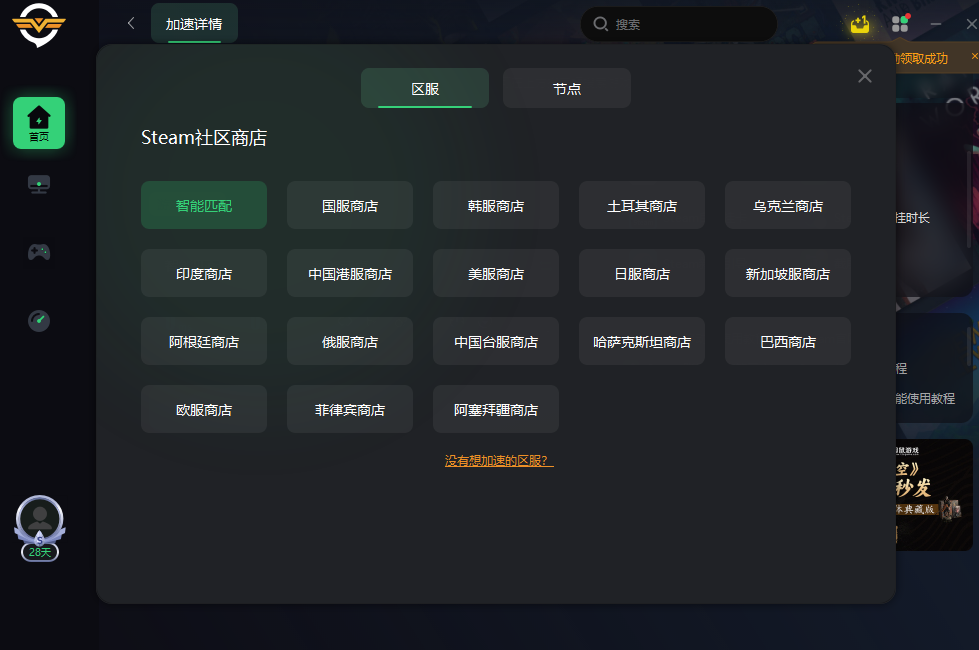Image resolution: width=979 pixels, height=650 pixels.
Task: Choose 哈萨克斯坦商店 region
Action: (x=642, y=342)
